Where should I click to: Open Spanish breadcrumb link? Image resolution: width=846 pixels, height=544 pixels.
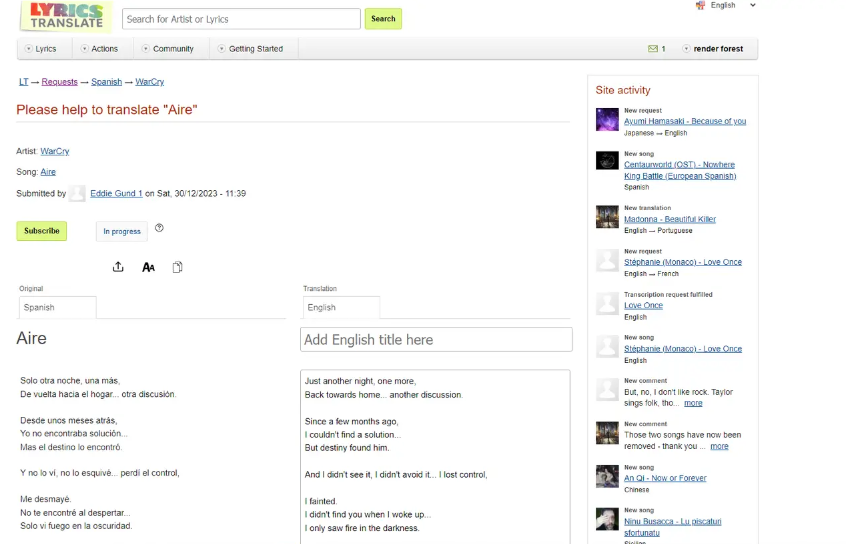point(106,82)
